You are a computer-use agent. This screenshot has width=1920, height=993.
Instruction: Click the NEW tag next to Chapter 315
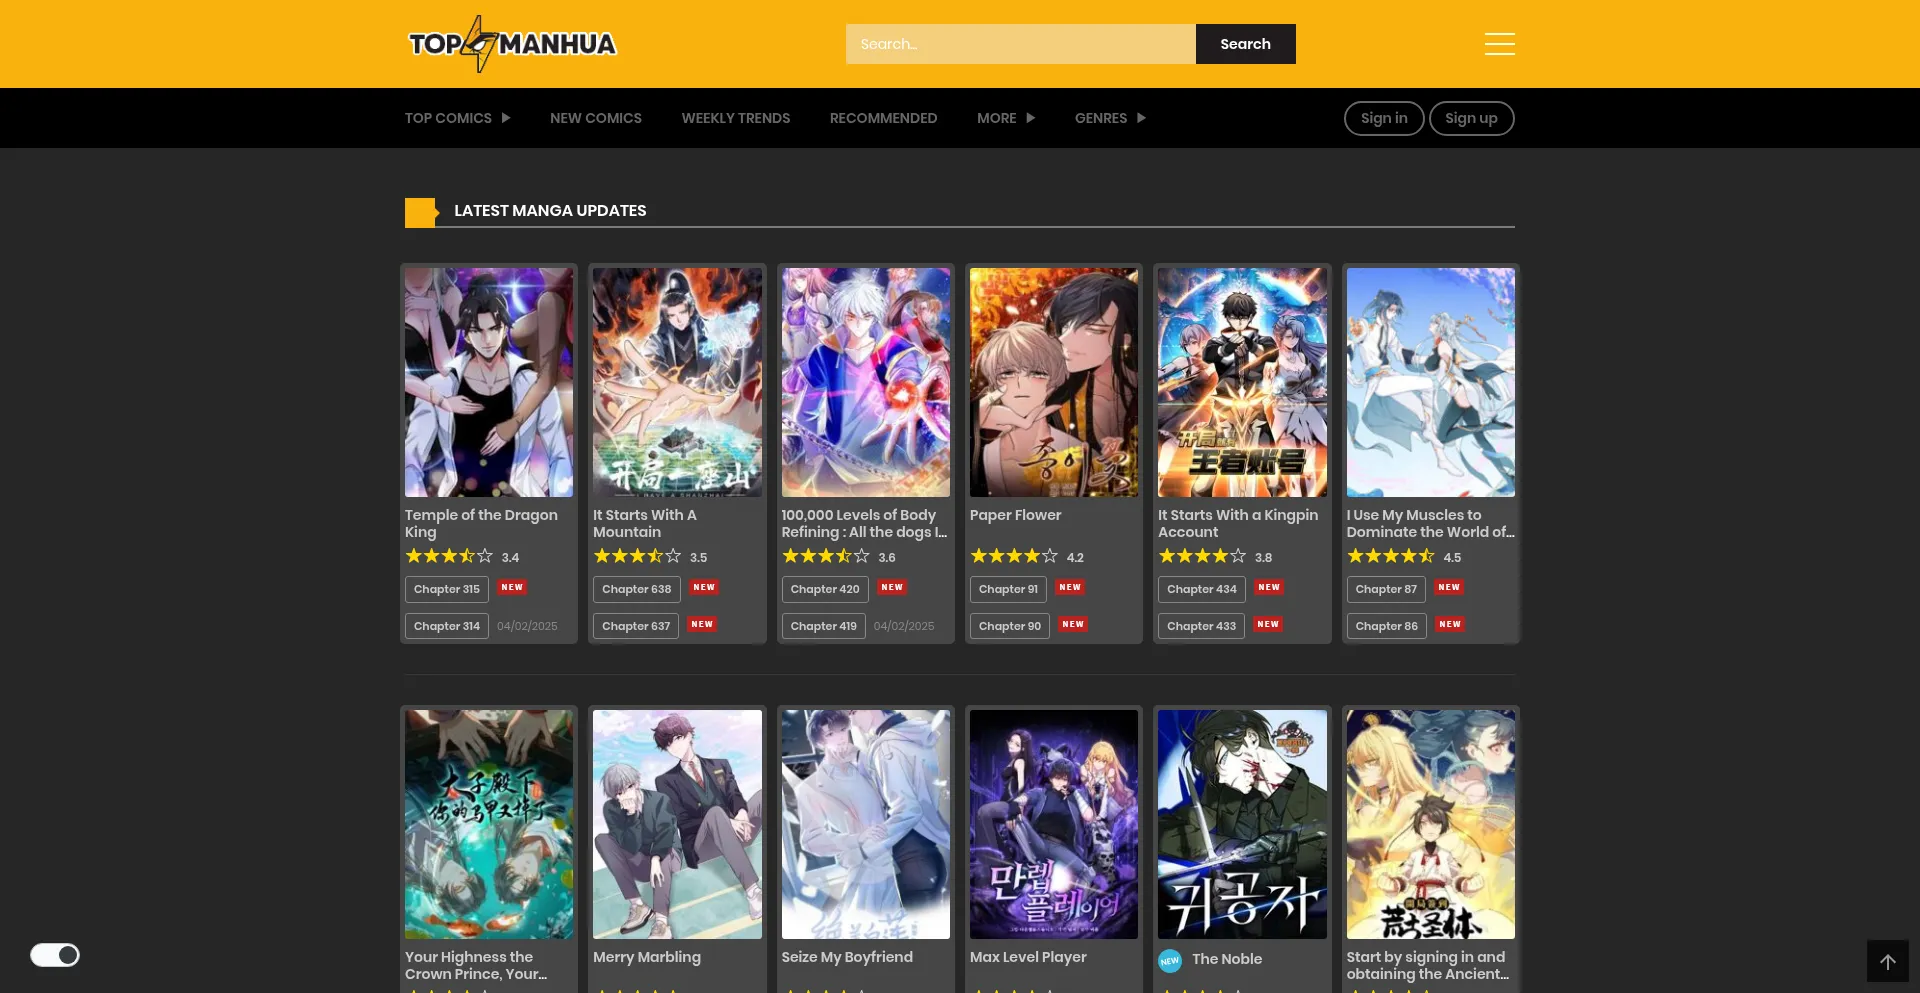pyautogui.click(x=512, y=587)
